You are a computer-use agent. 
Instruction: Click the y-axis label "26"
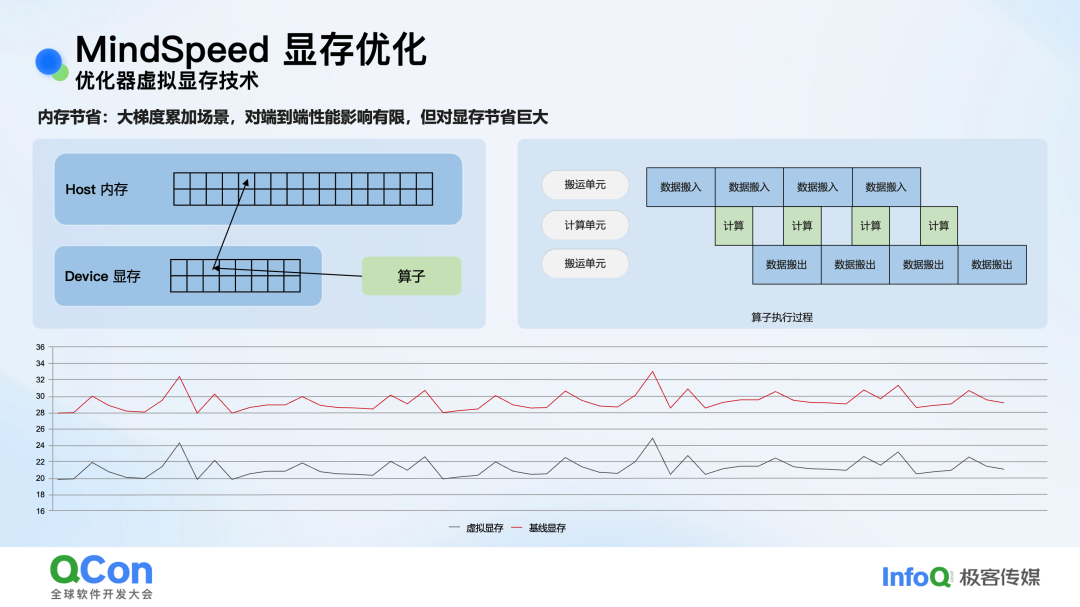pyautogui.click(x=41, y=429)
